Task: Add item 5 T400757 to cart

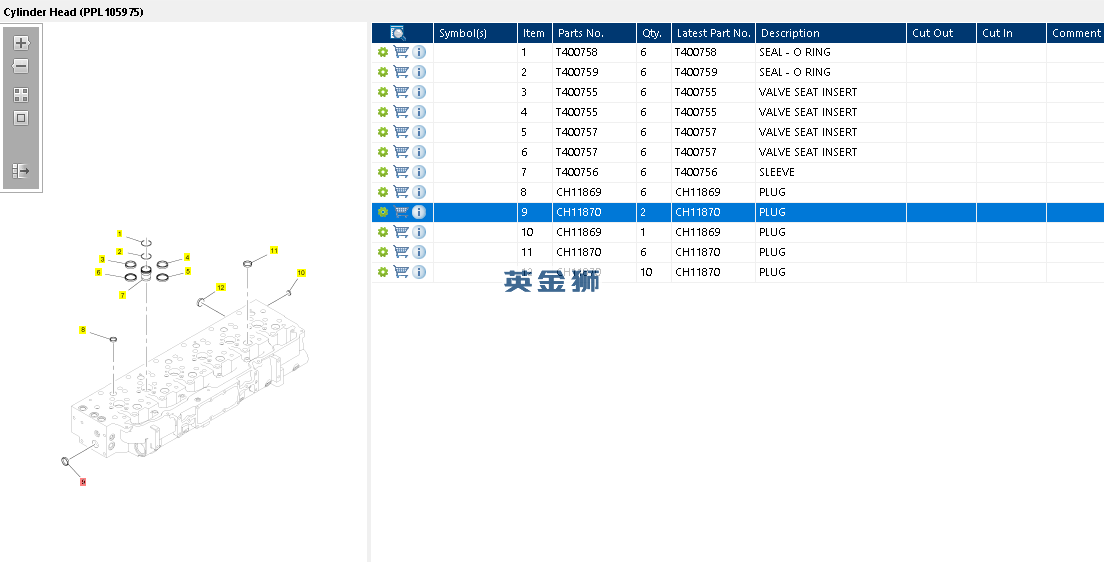Action: point(401,132)
